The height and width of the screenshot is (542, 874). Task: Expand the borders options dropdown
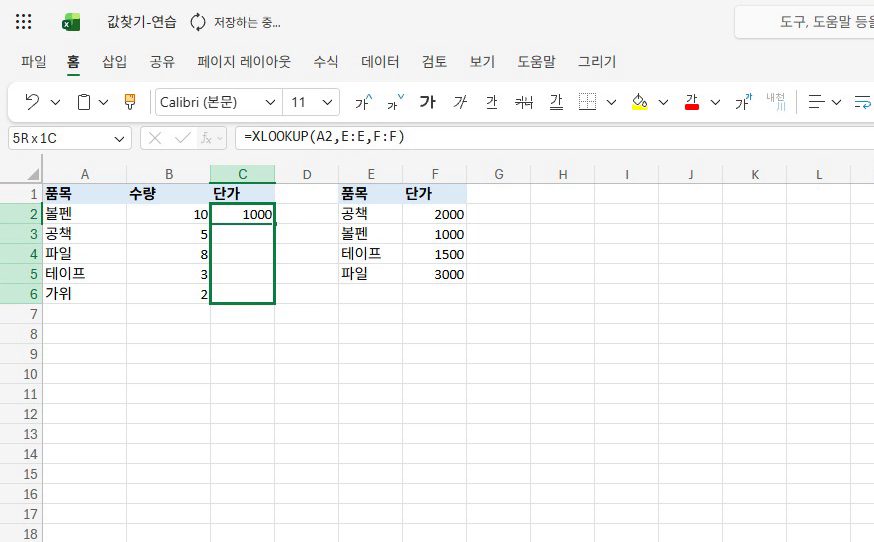click(x=611, y=102)
